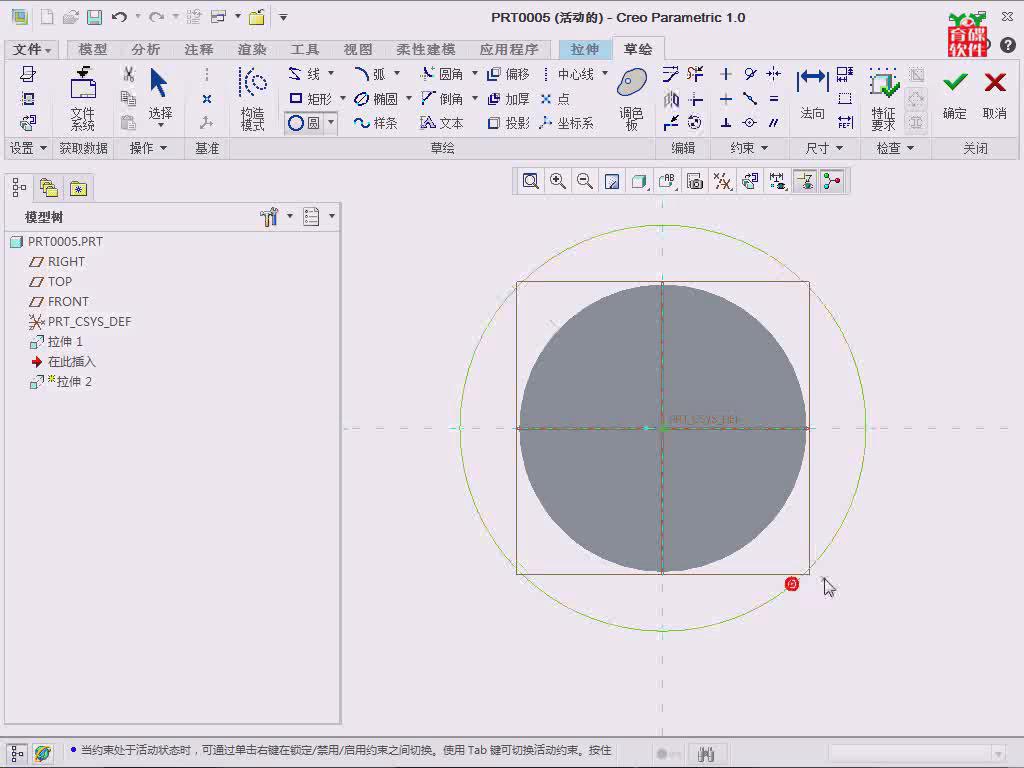The width and height of the screenshot is (1024, 768).
Task: Select PRT_CSYS_DEF in model tree
Action: point(80,321)
